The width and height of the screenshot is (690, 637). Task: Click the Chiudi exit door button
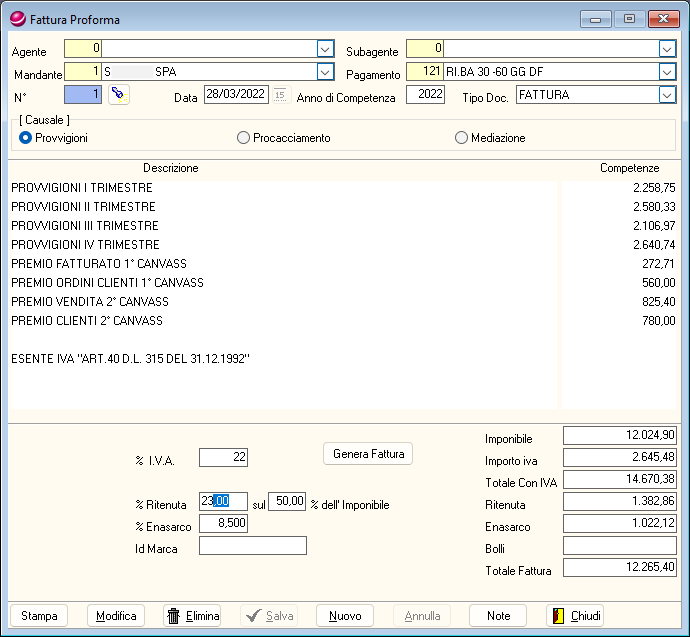(x=575, y=616)
